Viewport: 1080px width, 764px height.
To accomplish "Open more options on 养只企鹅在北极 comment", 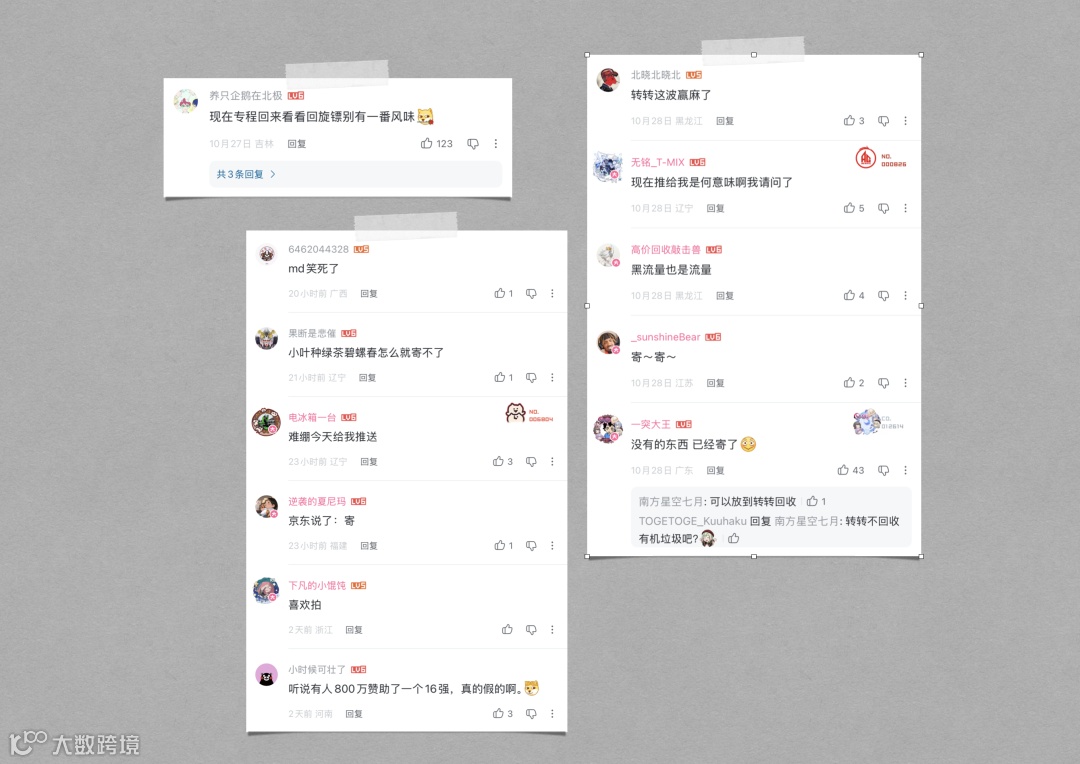I will coord(495,143).
